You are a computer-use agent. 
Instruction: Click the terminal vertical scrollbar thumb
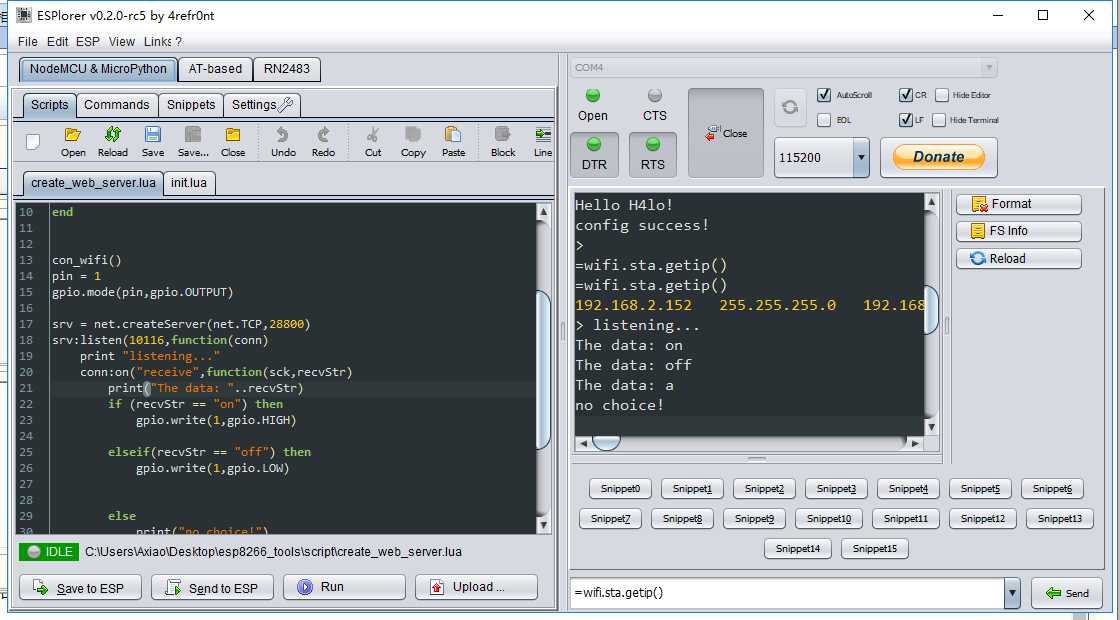coord(931,309)
